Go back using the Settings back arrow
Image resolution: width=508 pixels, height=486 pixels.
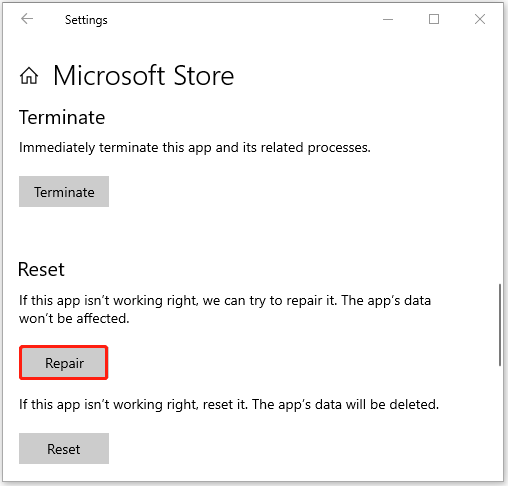click(27, 19)
